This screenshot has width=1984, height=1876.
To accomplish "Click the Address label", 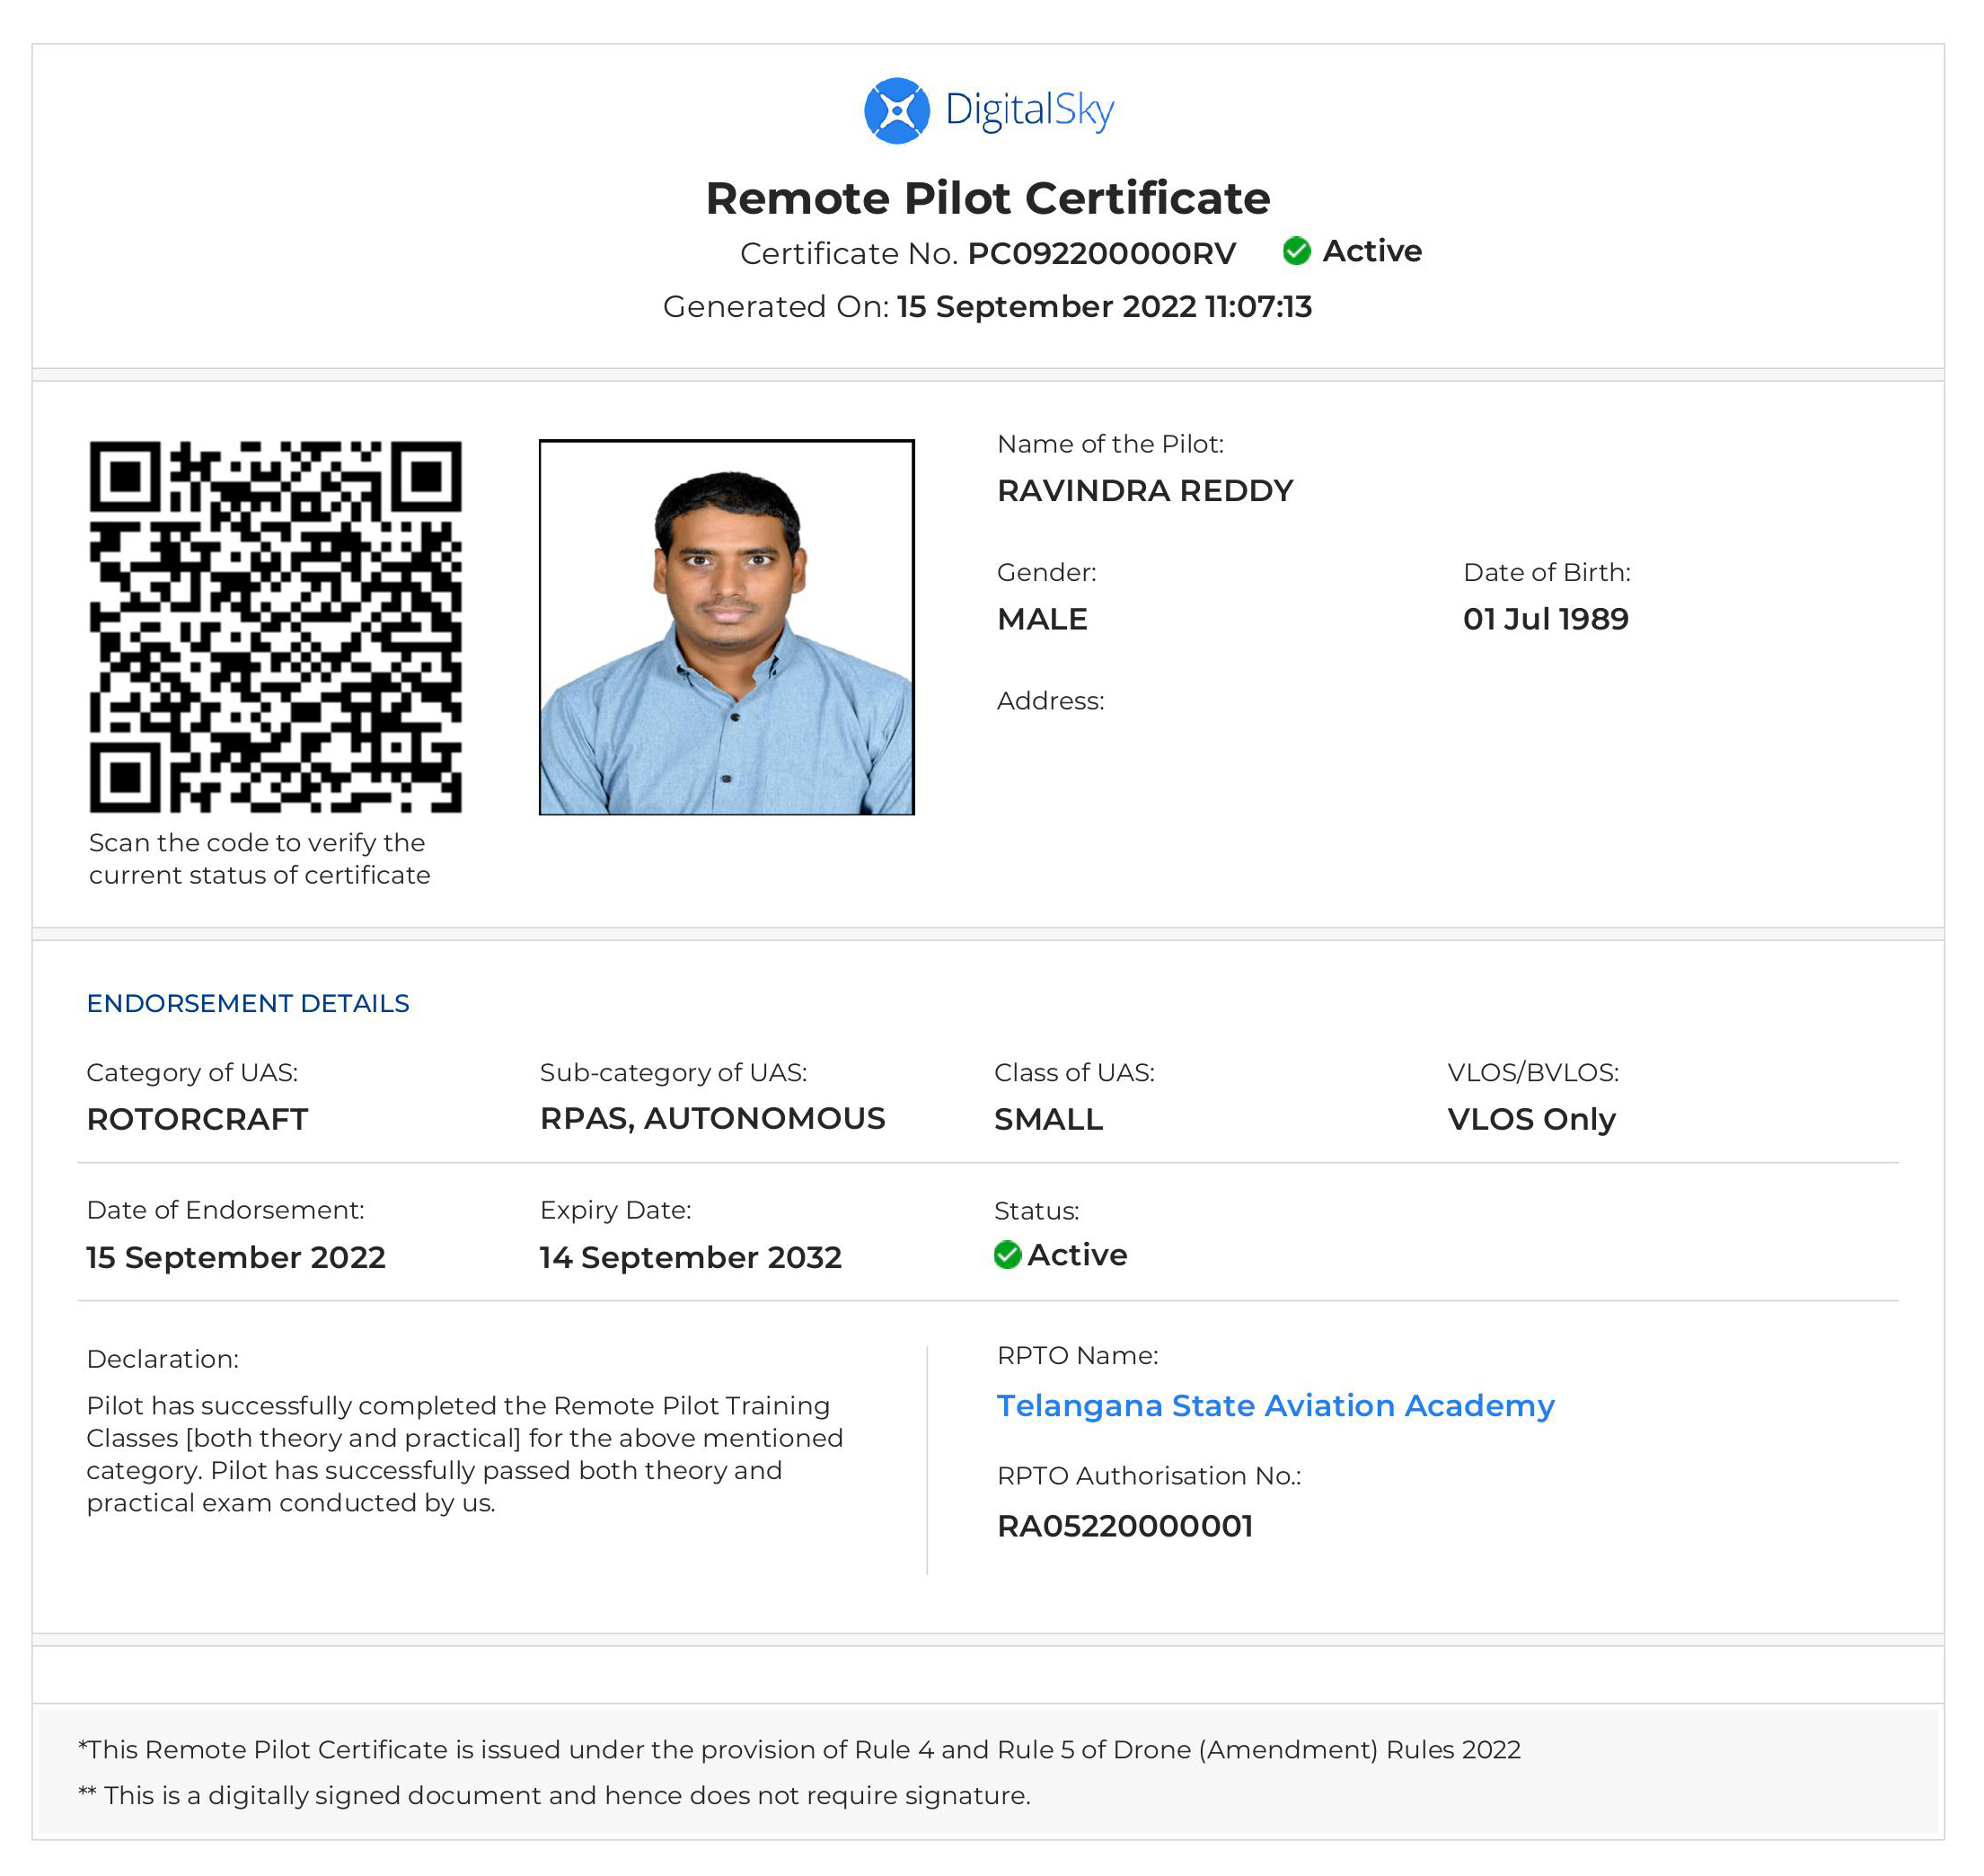I will tap(1051, 701).
